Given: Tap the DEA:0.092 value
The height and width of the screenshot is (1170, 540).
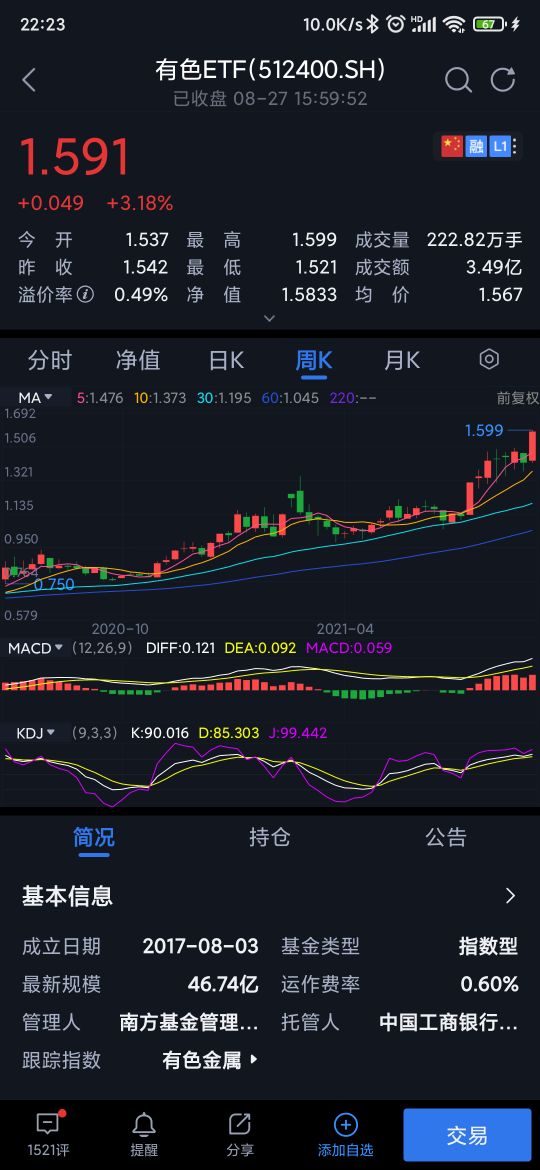Looking at the screenshot, I should [x=259, y=648].
